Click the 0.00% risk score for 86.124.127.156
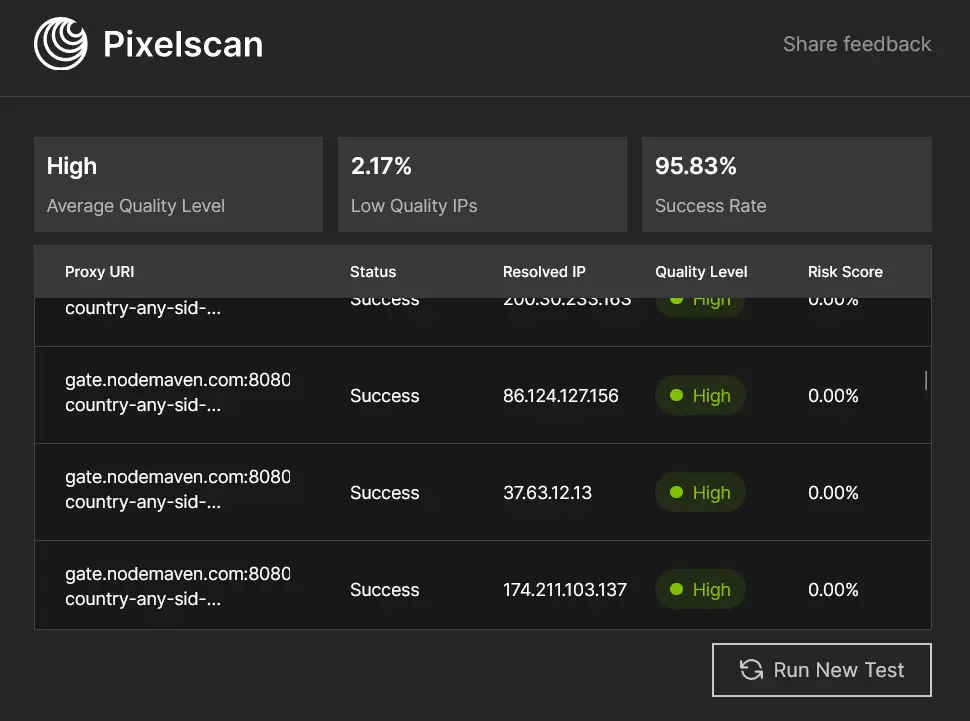 point(833,395)
